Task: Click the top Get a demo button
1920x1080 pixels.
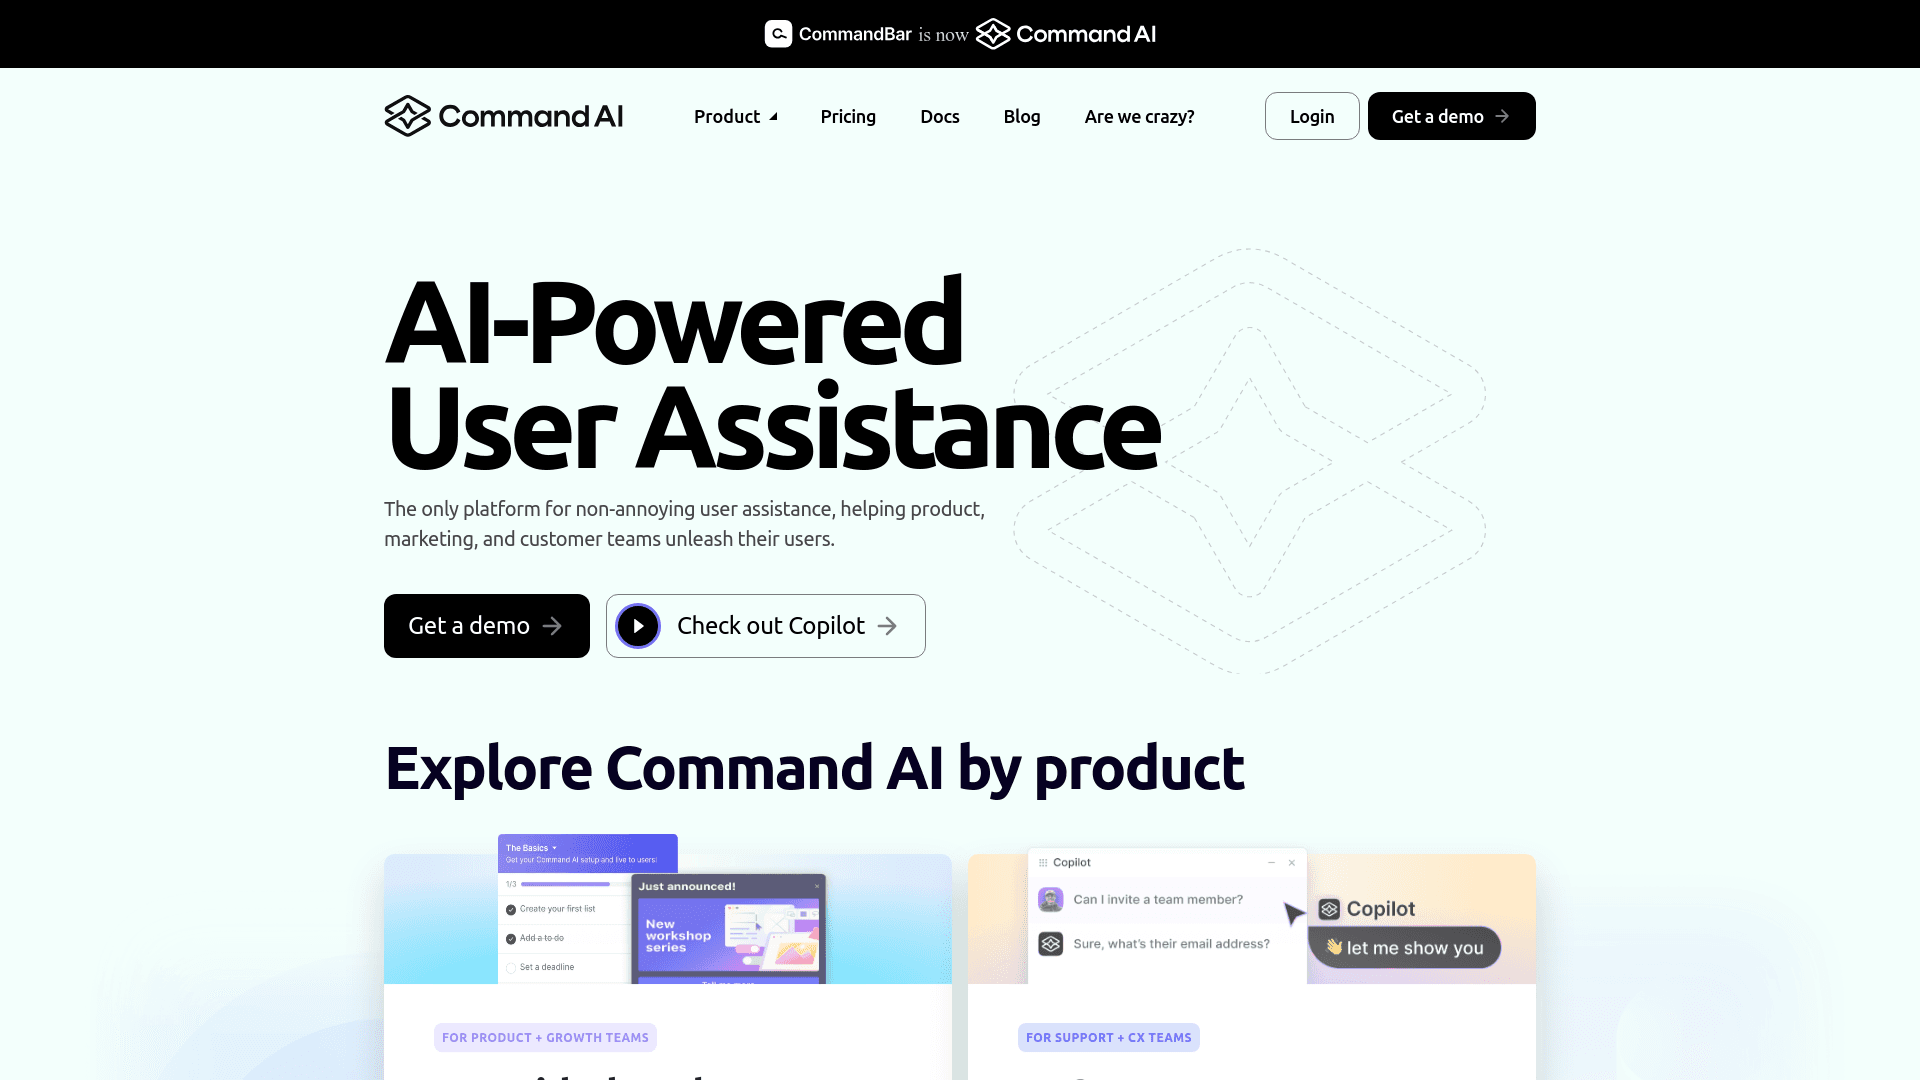Action: [x=1451, y=116]
